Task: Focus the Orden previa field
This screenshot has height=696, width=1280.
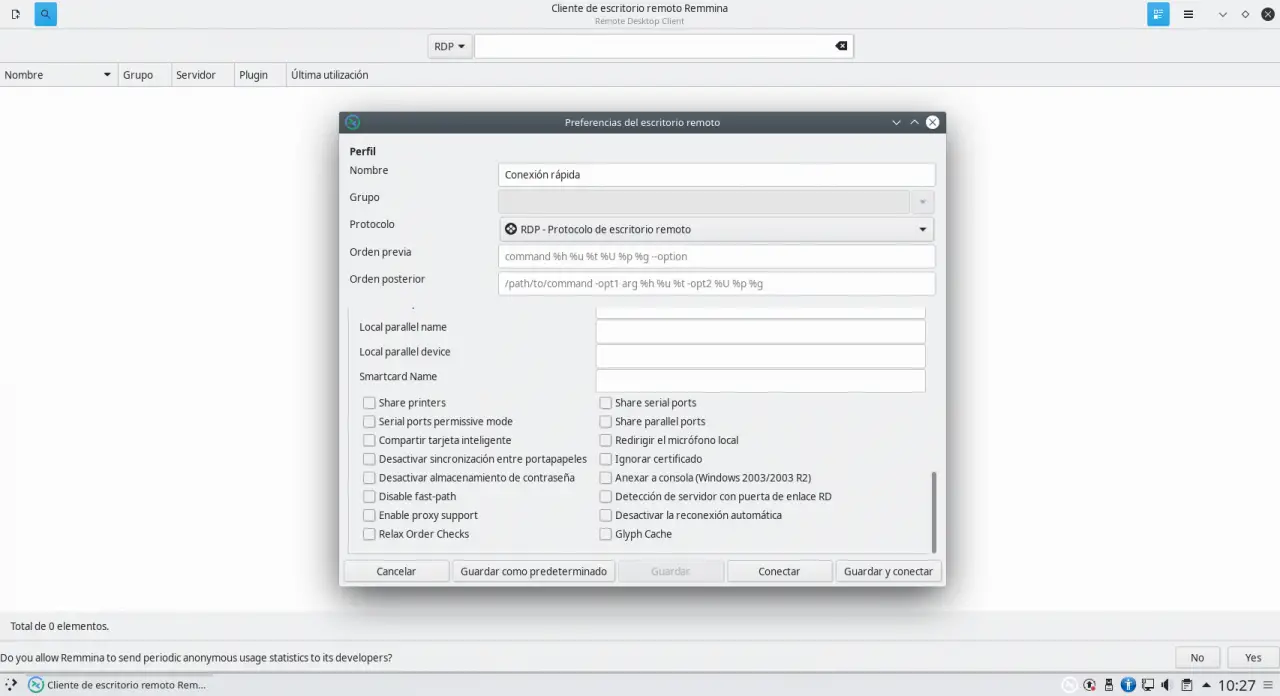Action: 716,256
